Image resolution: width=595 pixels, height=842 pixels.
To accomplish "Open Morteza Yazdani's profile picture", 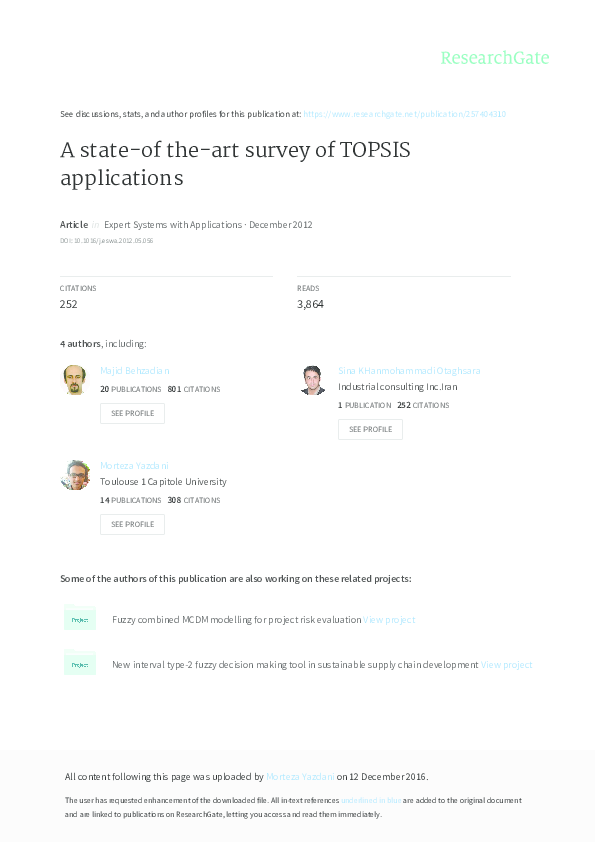I will pyautogui.click(x=75, y=475).
